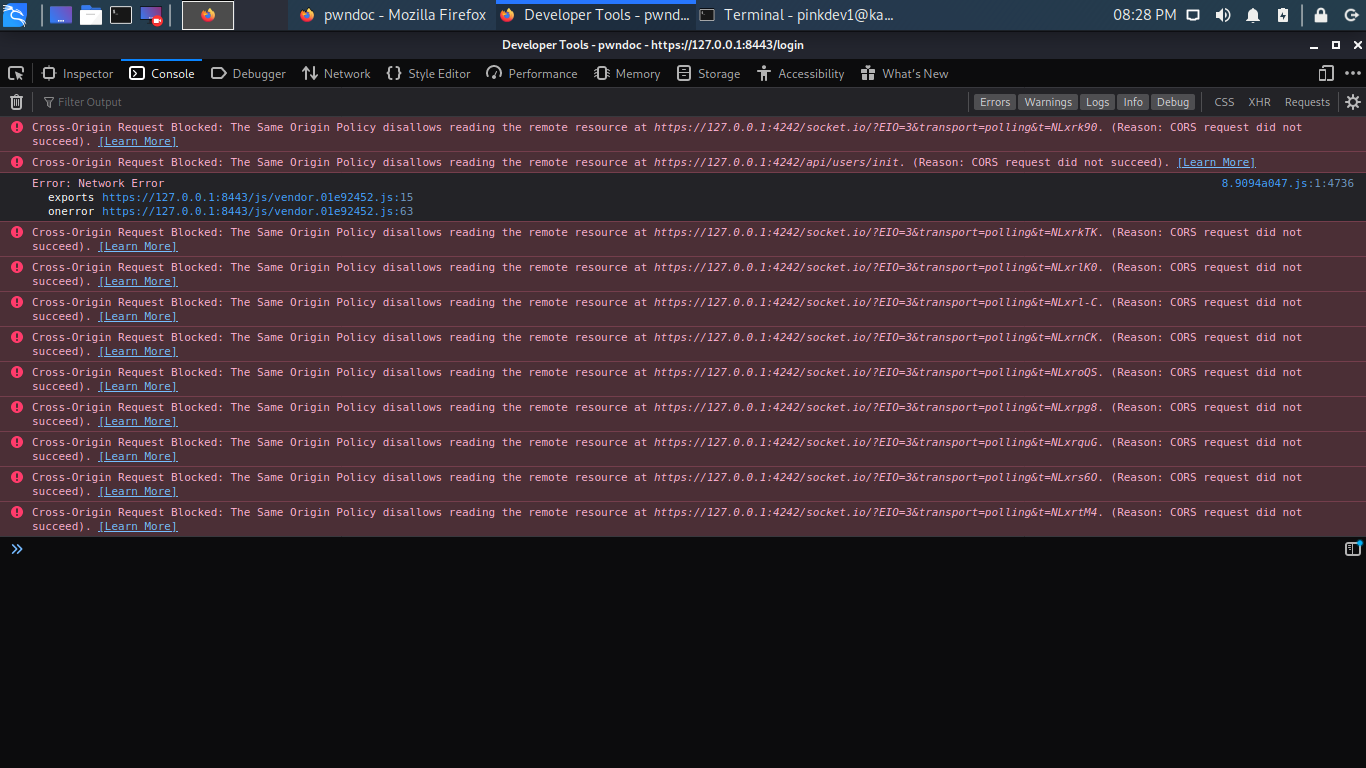The image size is (1366, 768).
Task: Clear the console output with trash icon
Action: tap(16, 101)
